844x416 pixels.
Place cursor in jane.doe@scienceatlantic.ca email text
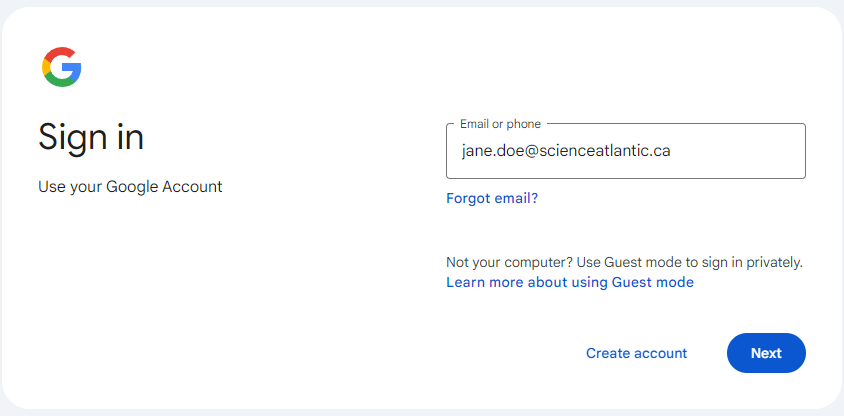(x=566, y=151)
